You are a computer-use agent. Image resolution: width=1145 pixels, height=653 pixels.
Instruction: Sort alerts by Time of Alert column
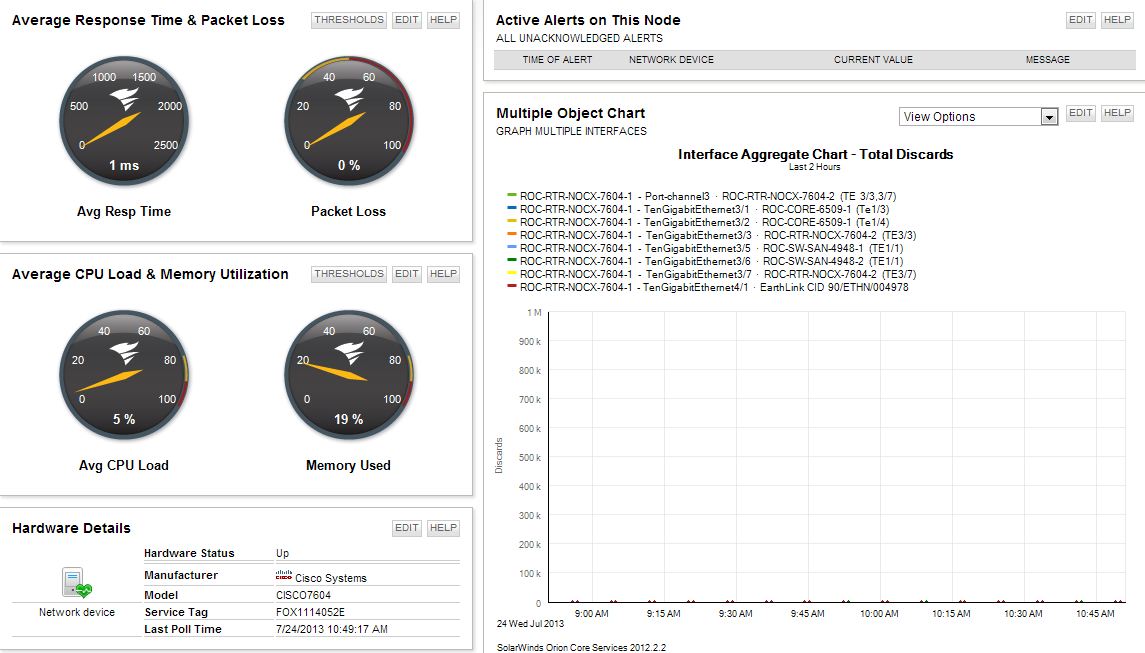pos(557,60)
